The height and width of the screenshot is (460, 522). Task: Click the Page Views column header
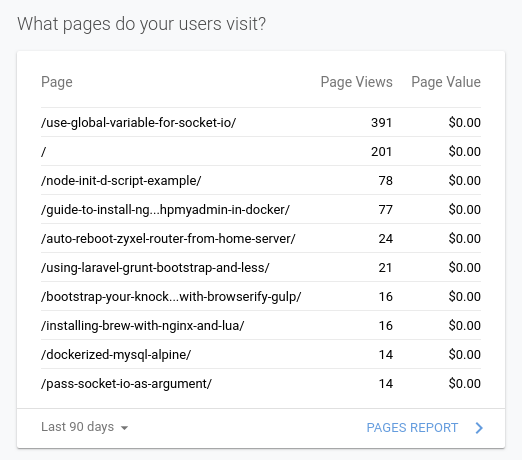(356, 82)
